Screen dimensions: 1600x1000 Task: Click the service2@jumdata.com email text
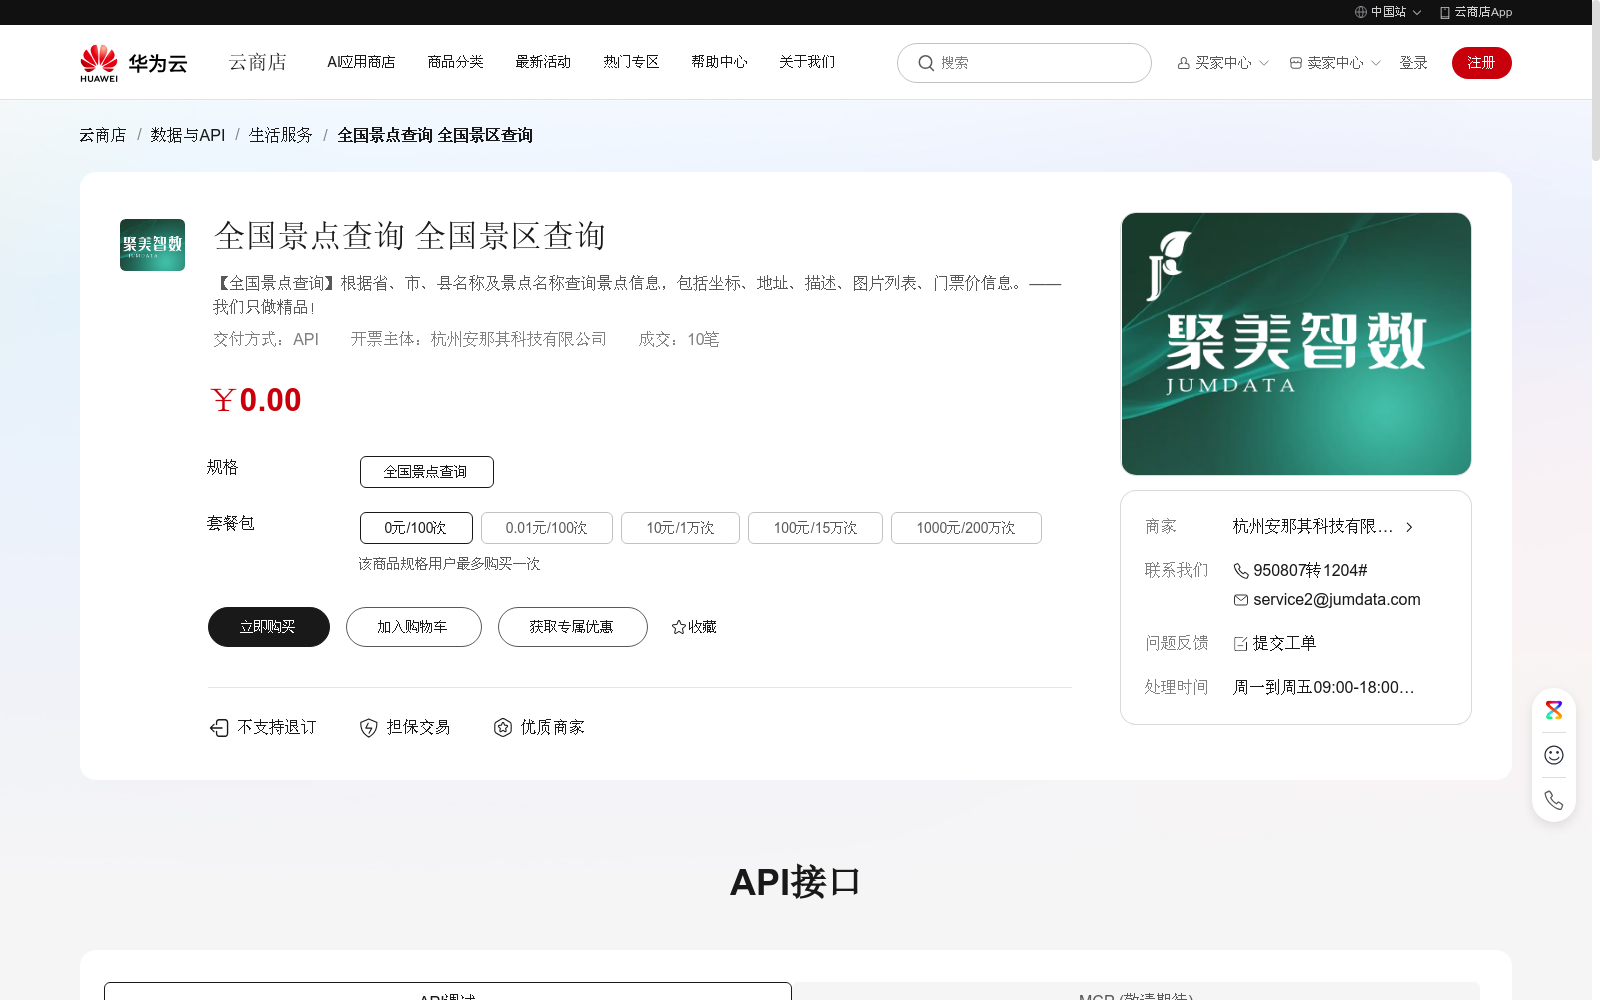click(x=1337, y=600)
